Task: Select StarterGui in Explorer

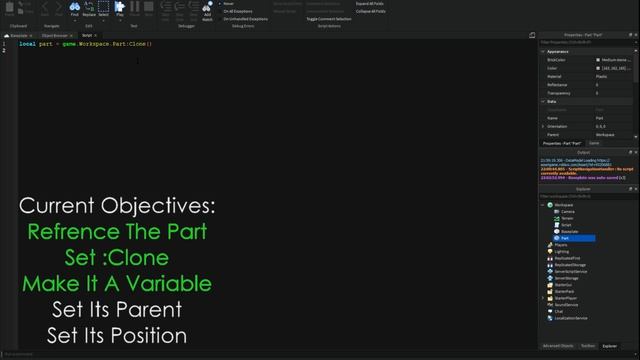Action: point(560,285)
